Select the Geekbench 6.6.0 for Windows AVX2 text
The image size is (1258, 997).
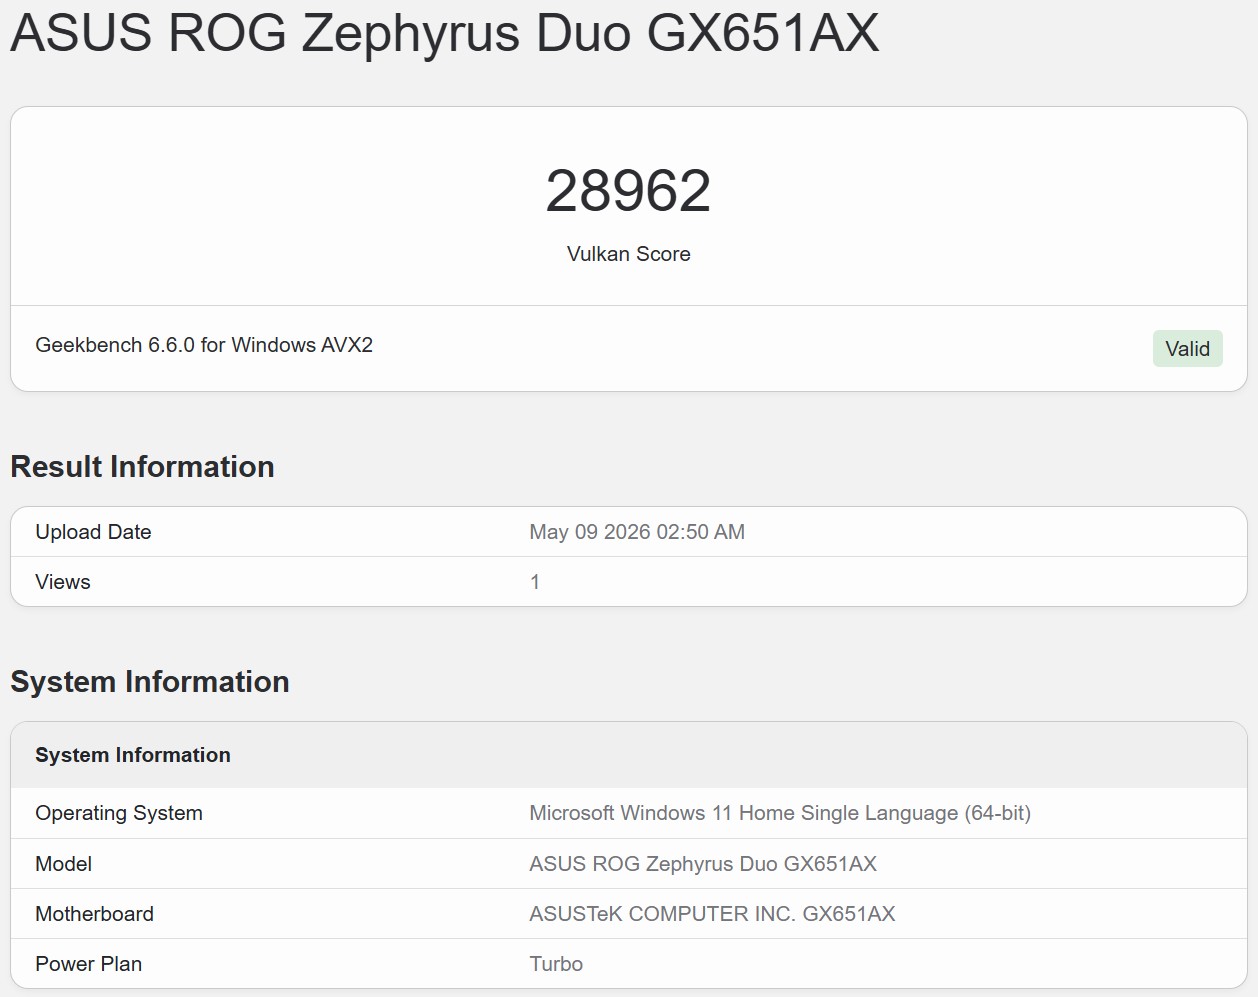pos(204,345)
